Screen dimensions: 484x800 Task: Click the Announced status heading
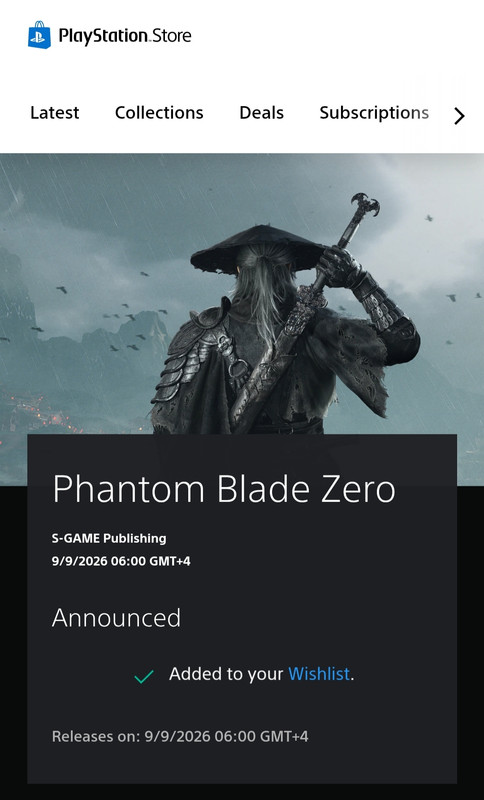coord(116,618)
